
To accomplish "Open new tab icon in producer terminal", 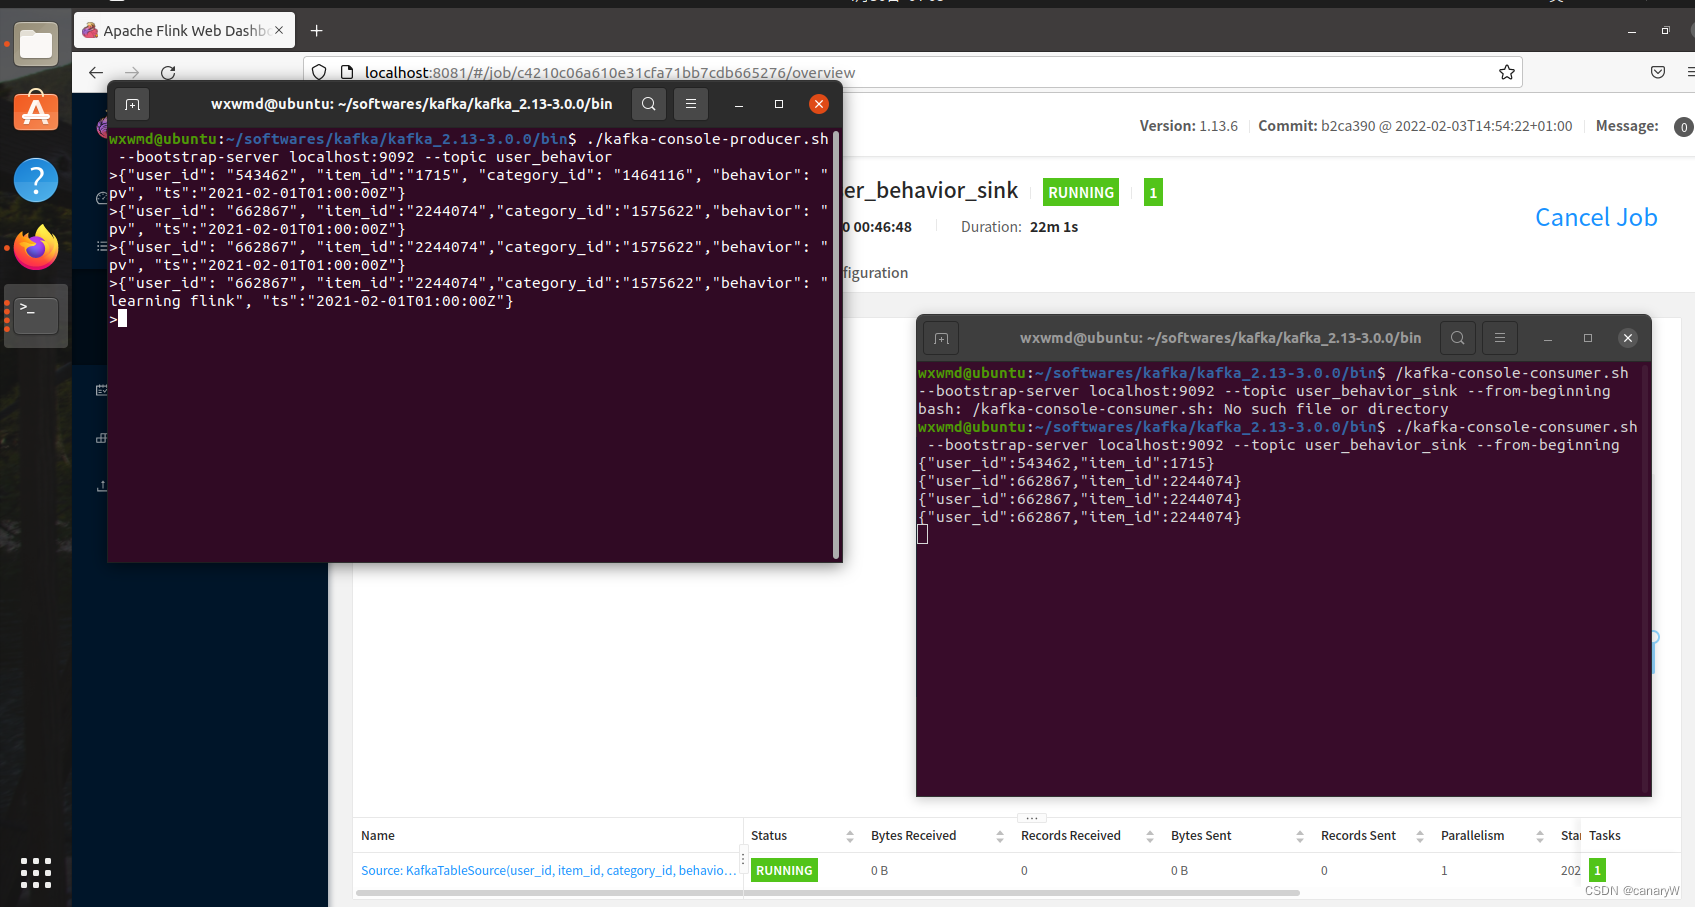I will (132, 104).
